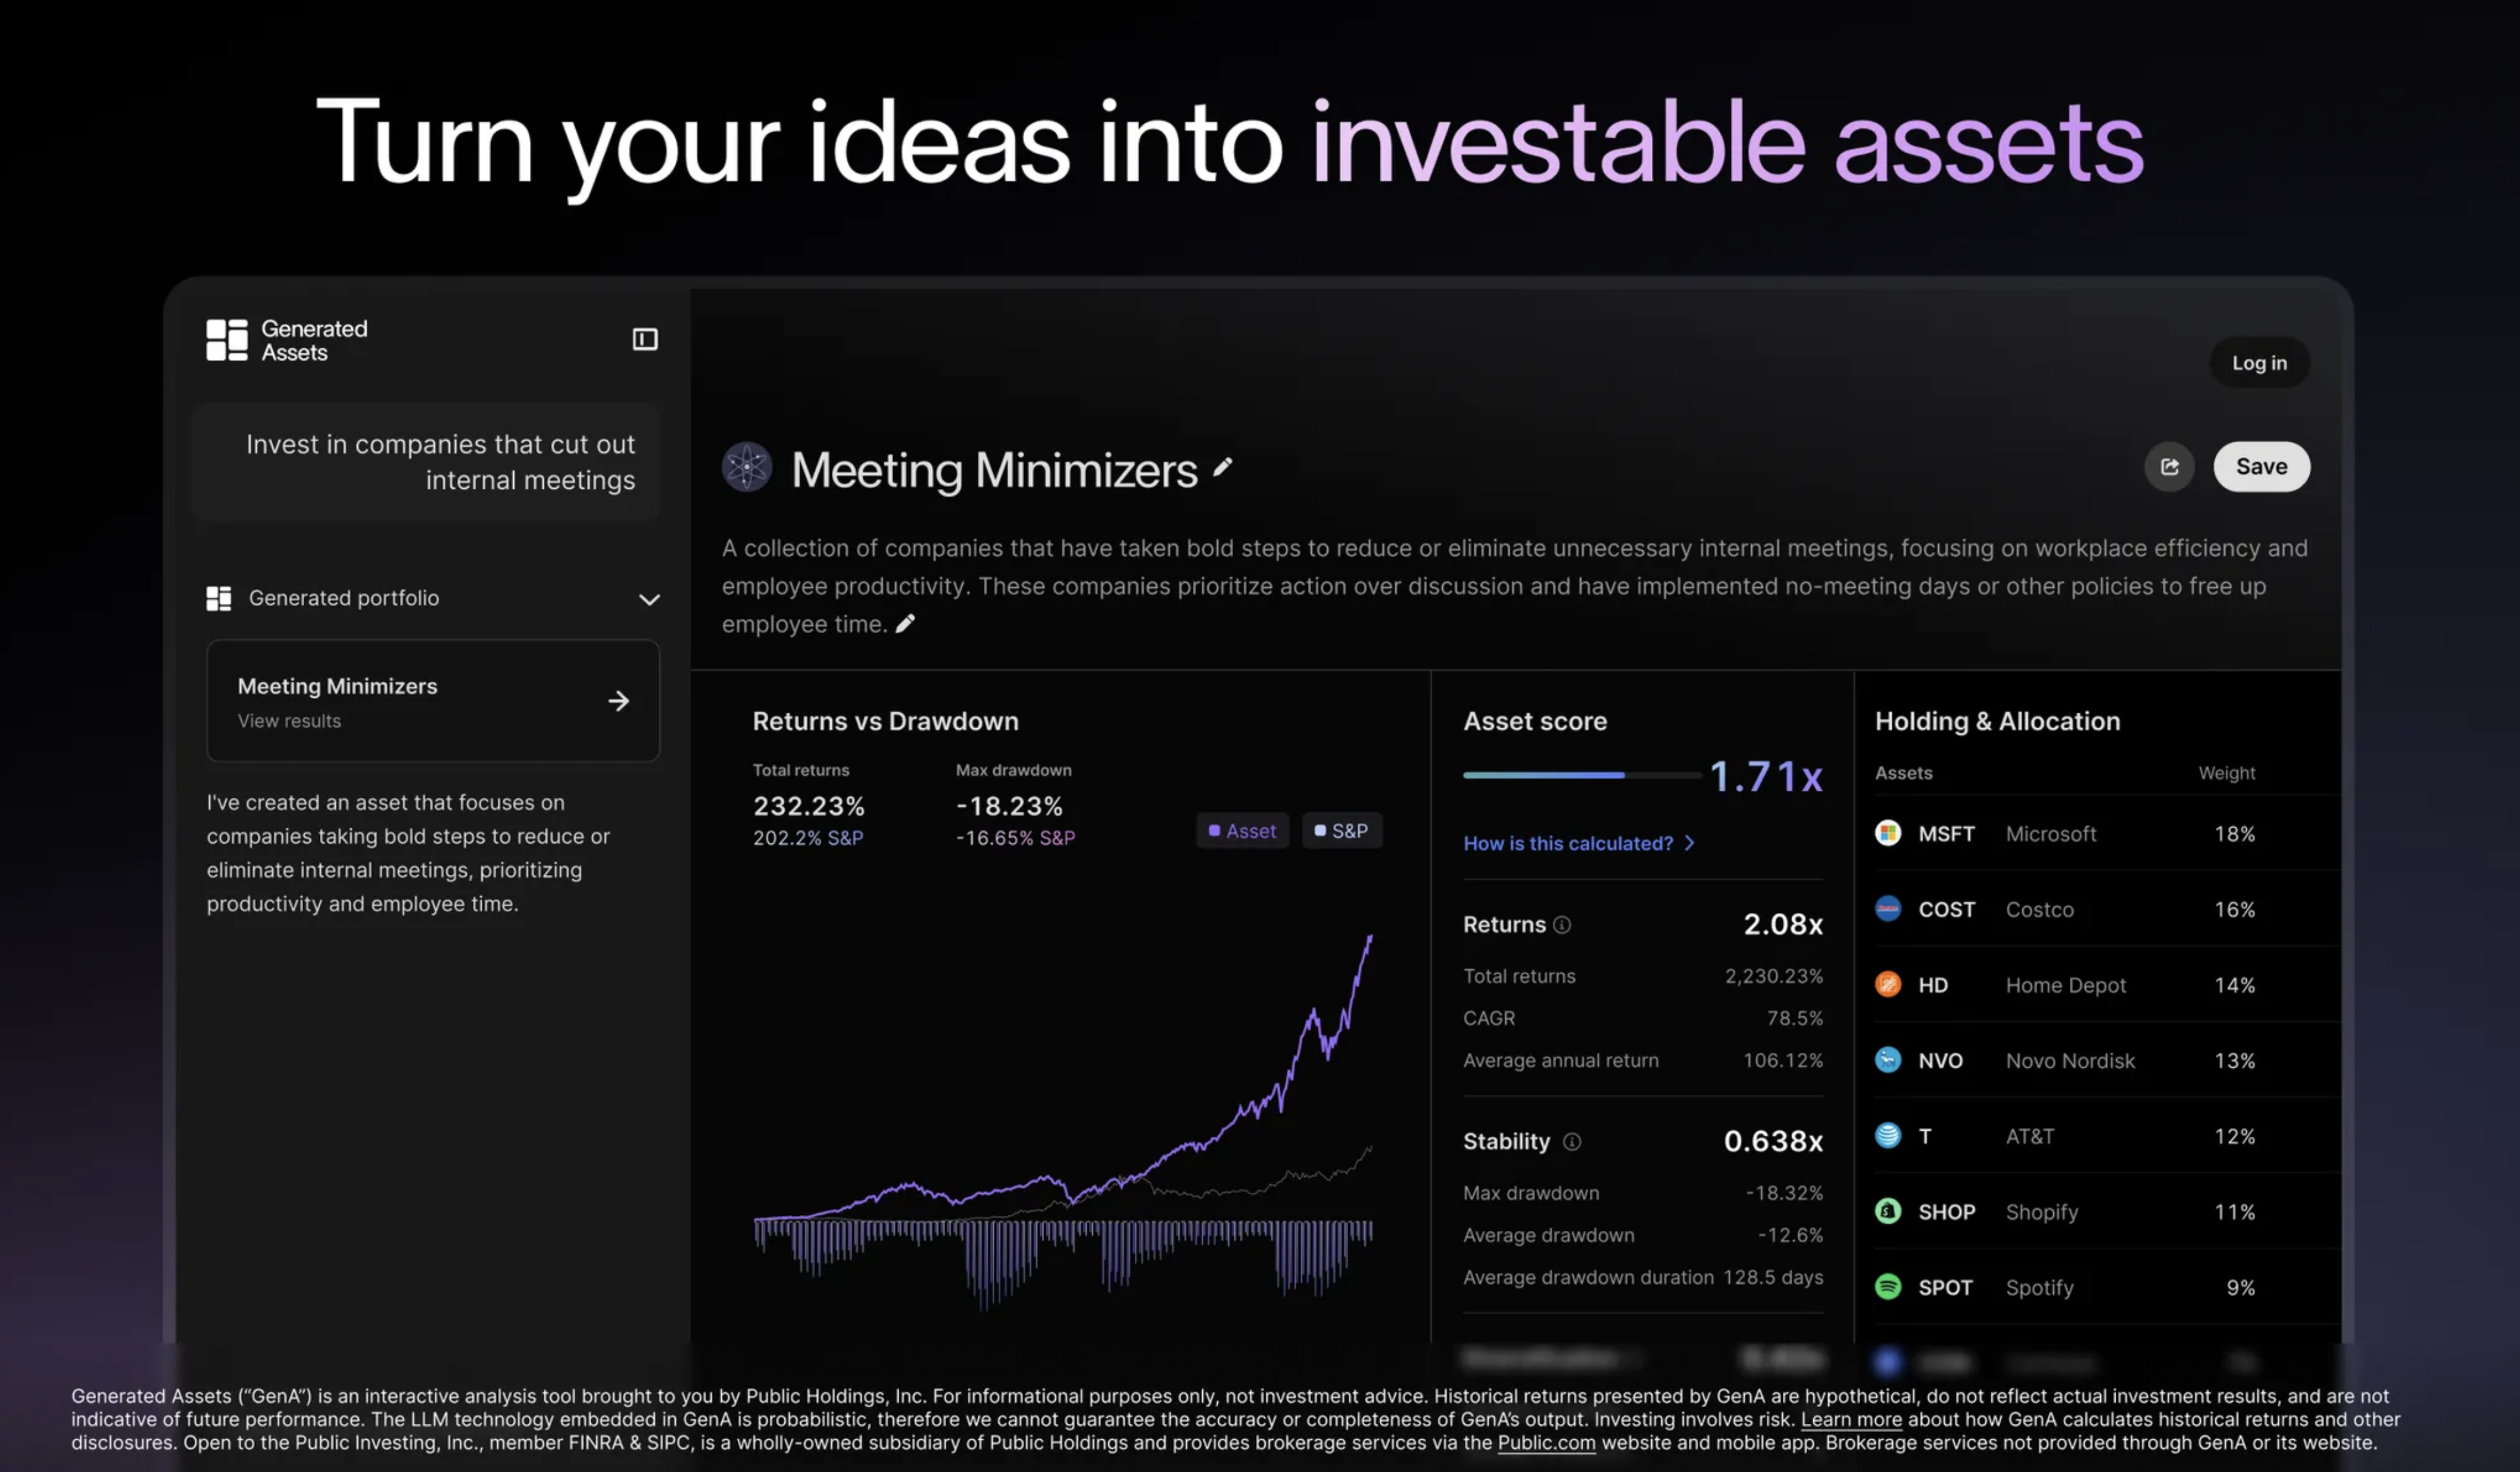Toggle the Asset series on the chart legend
Viewport: 2520px width, 1472px height.
coord(1242,831)
